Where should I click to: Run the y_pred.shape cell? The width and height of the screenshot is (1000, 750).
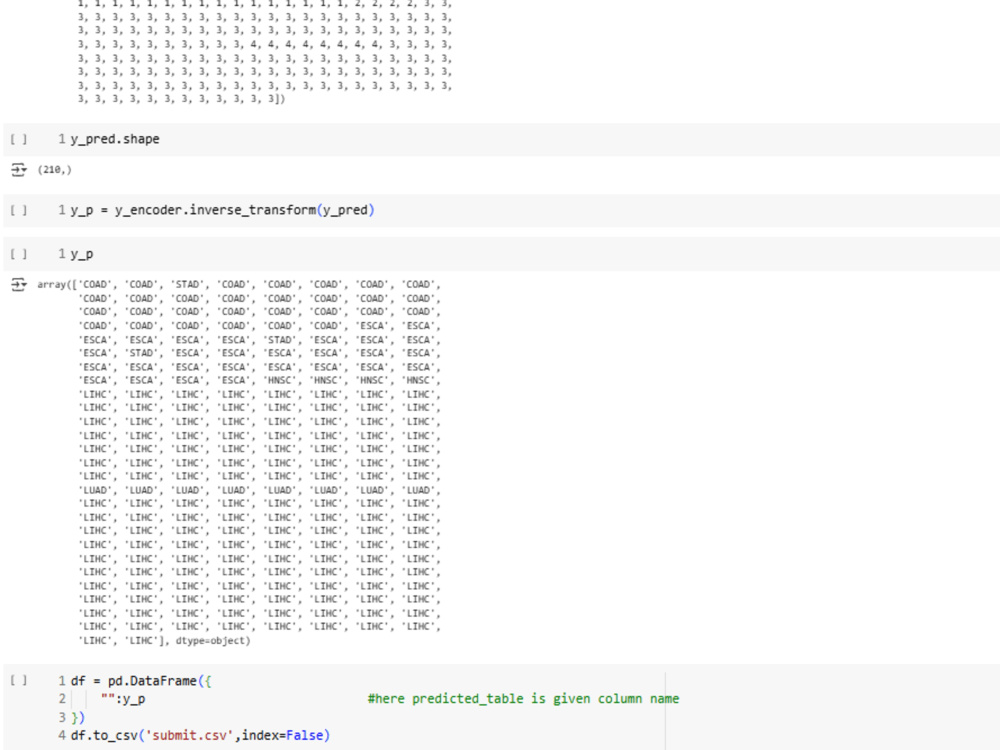coord(19,139)
